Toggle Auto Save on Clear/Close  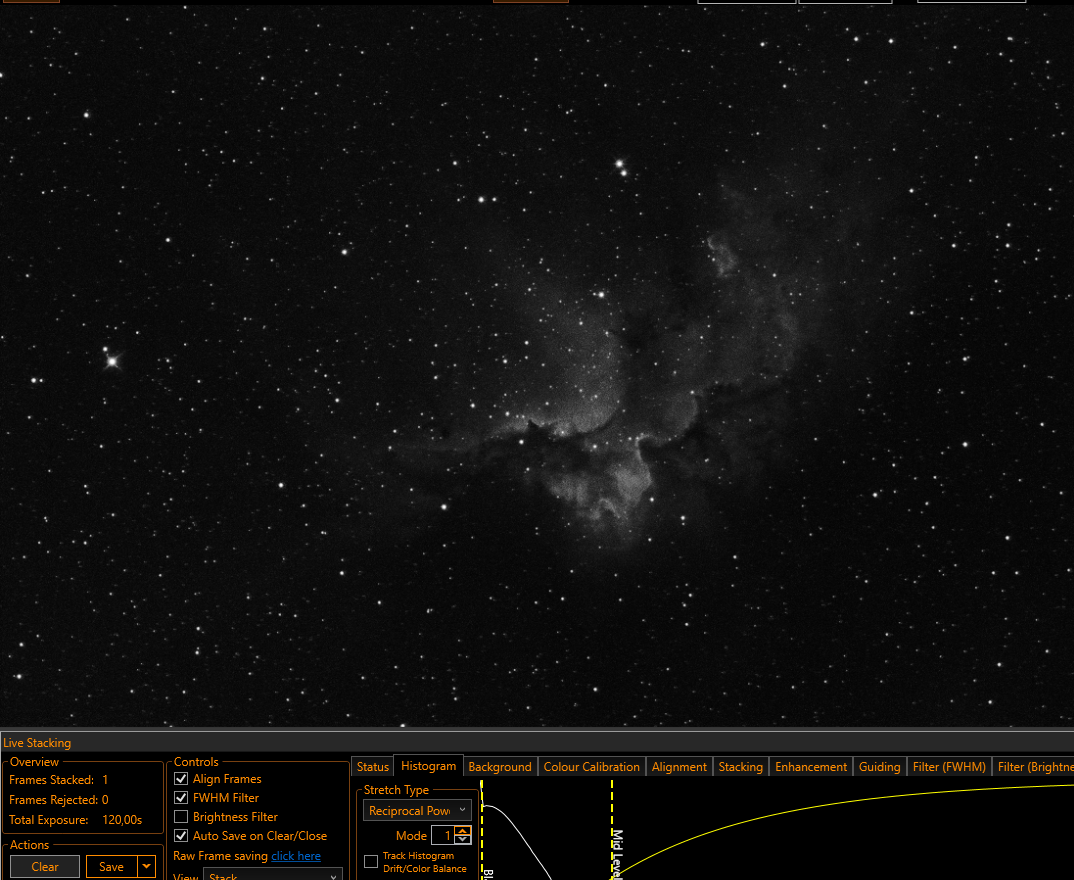point(181,835)
